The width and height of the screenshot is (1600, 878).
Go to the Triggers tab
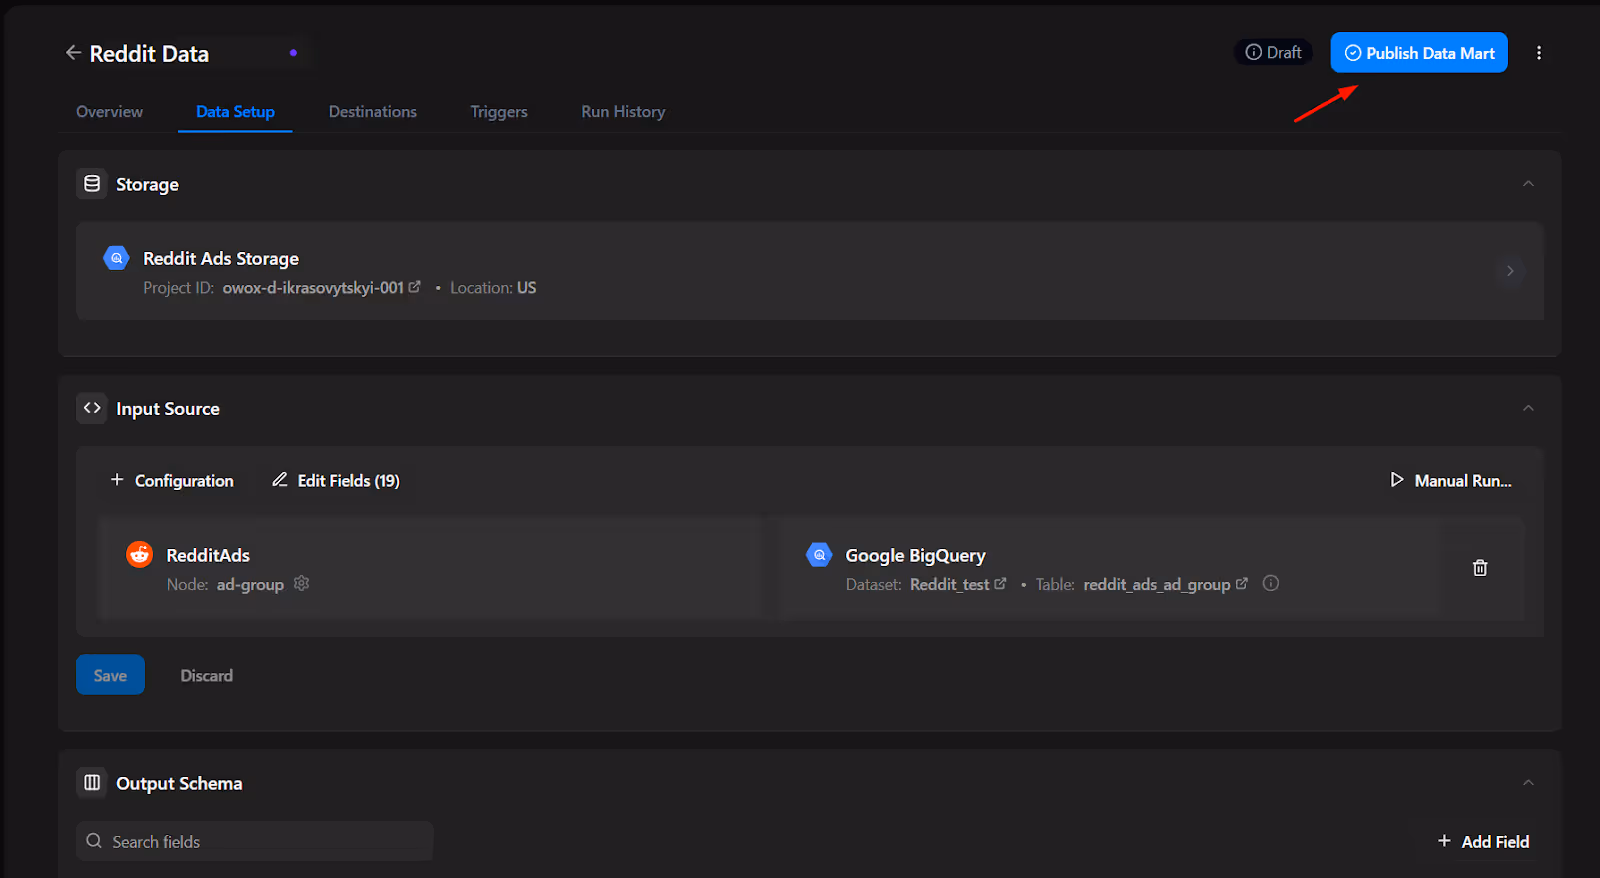[x=499, y=112]
